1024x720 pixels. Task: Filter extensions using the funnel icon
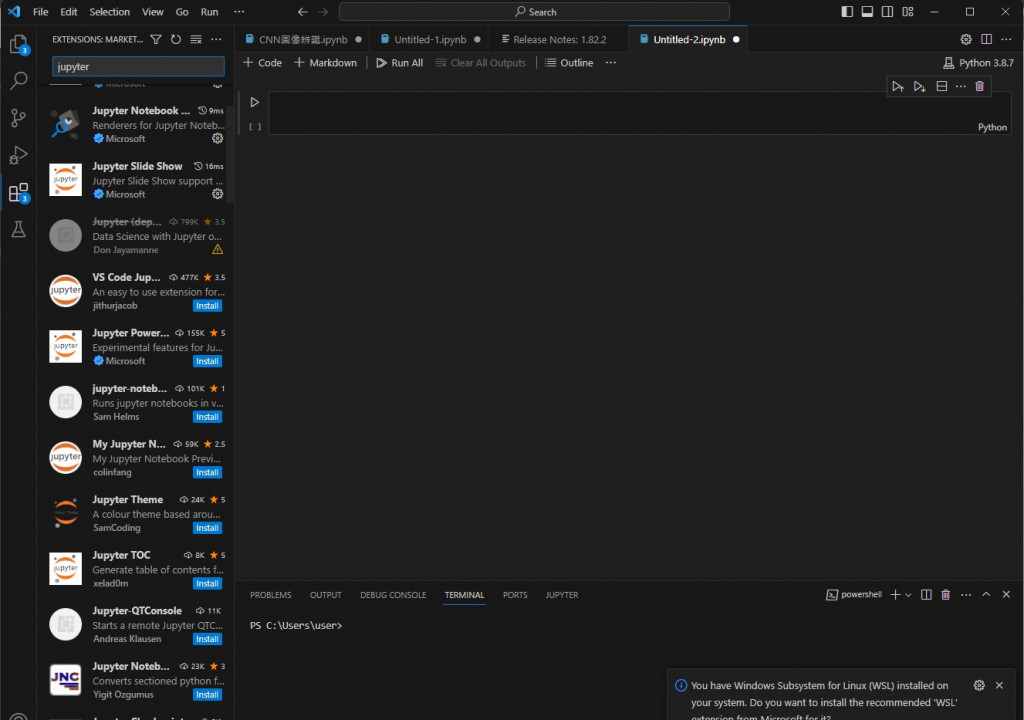156,39
